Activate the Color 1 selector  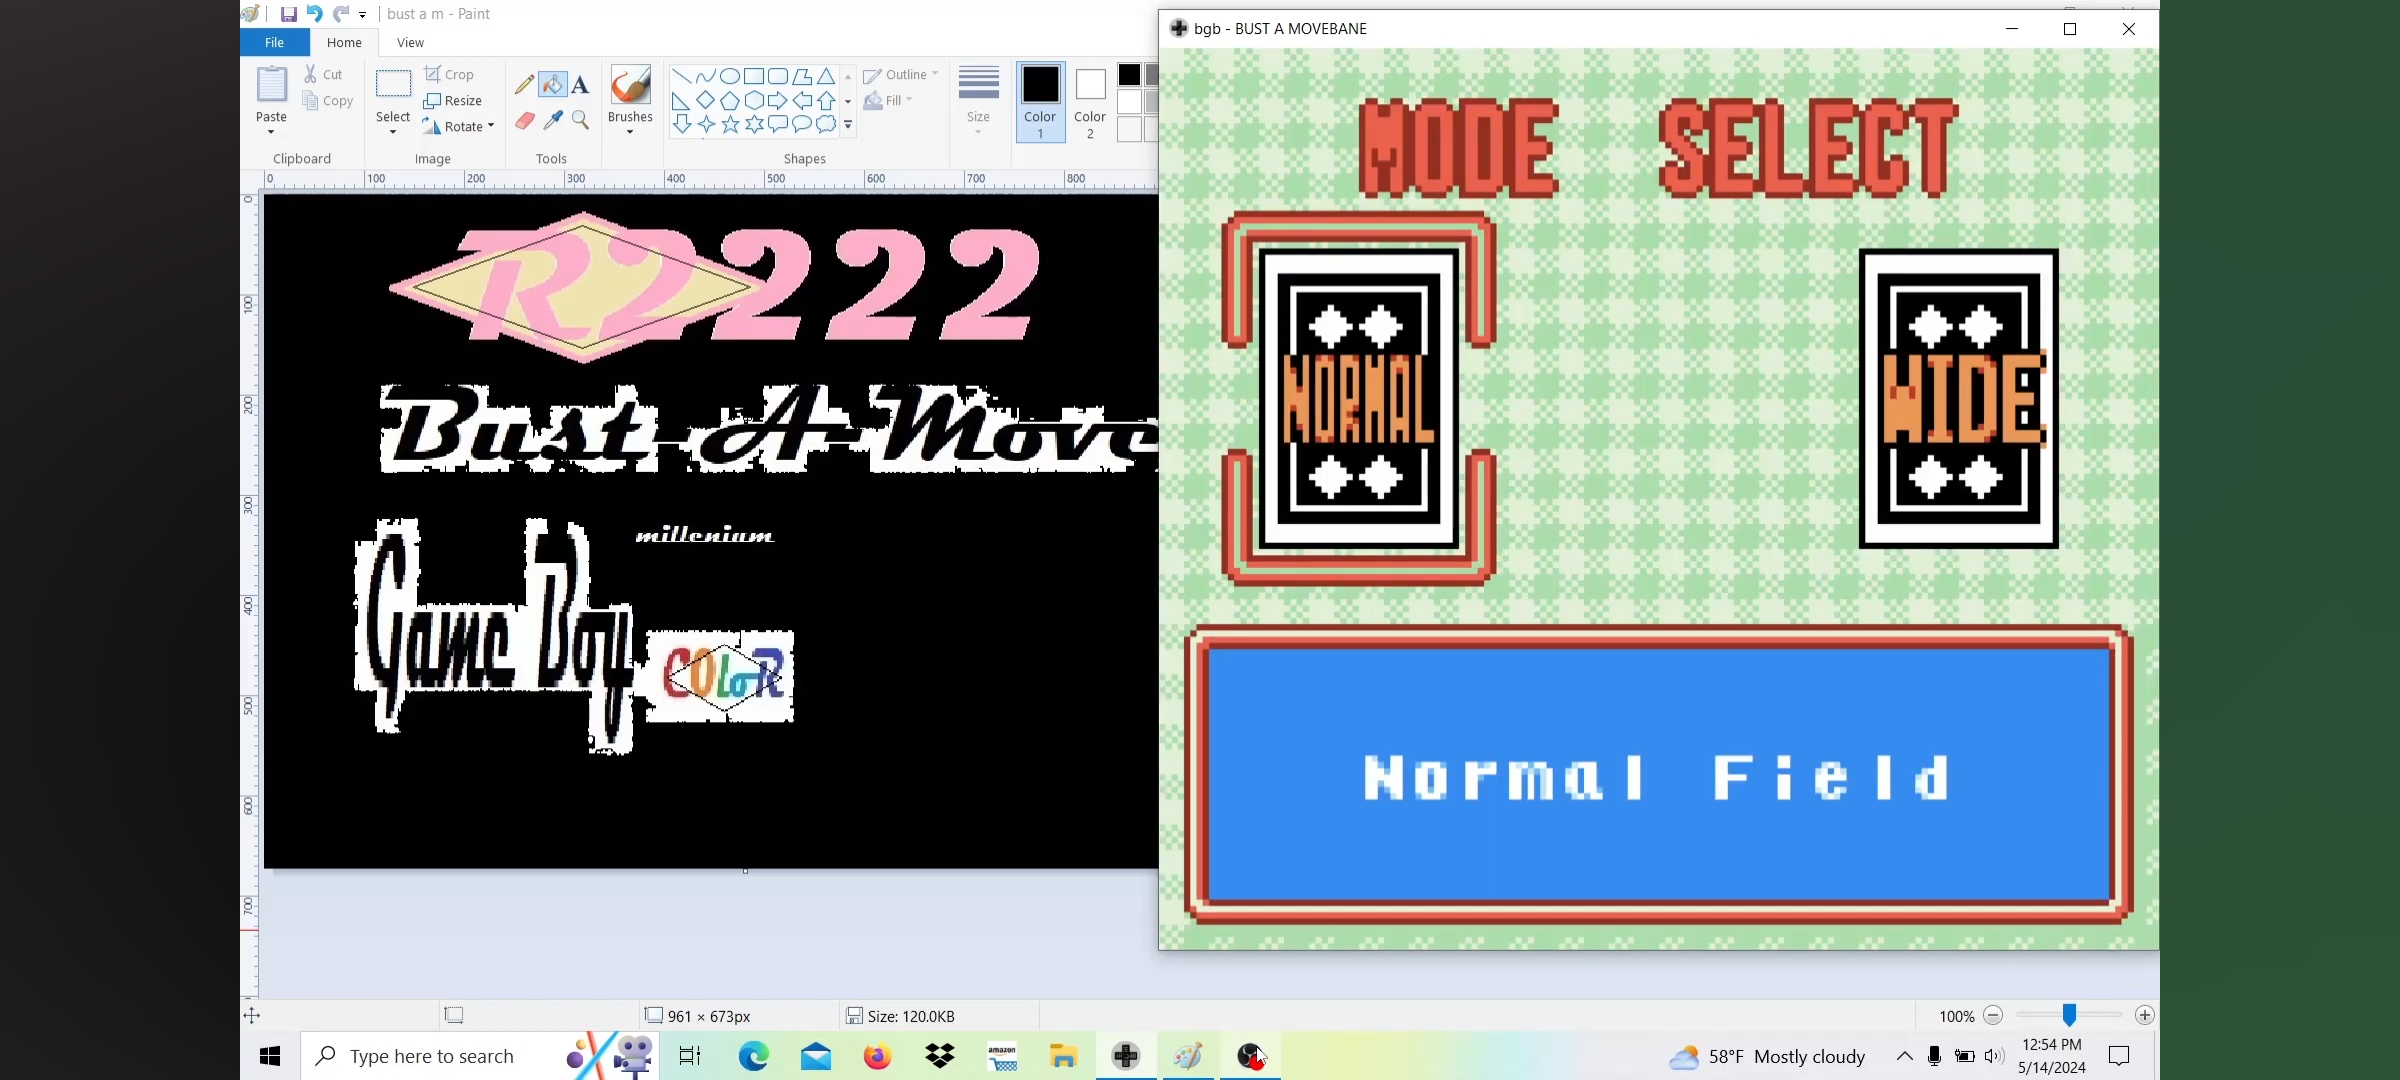pos(1040,102)
